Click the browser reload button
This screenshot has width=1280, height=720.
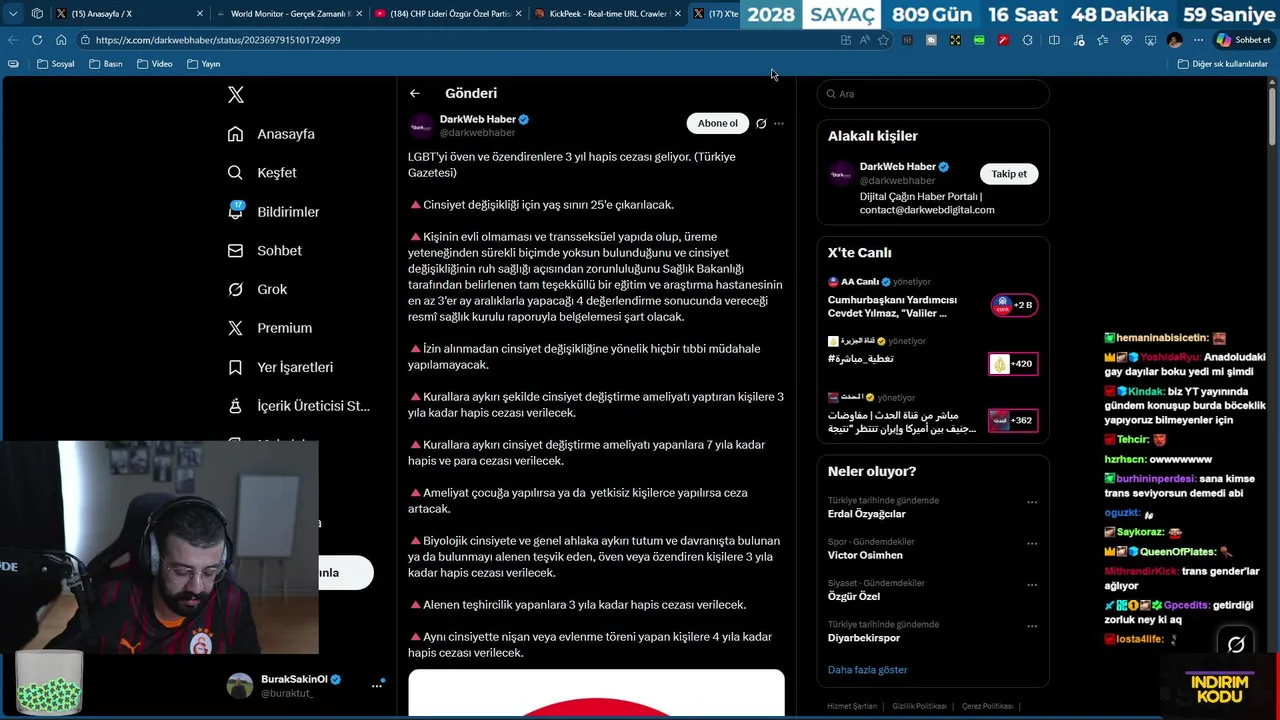pyautogui.click(x=37, y=40)
